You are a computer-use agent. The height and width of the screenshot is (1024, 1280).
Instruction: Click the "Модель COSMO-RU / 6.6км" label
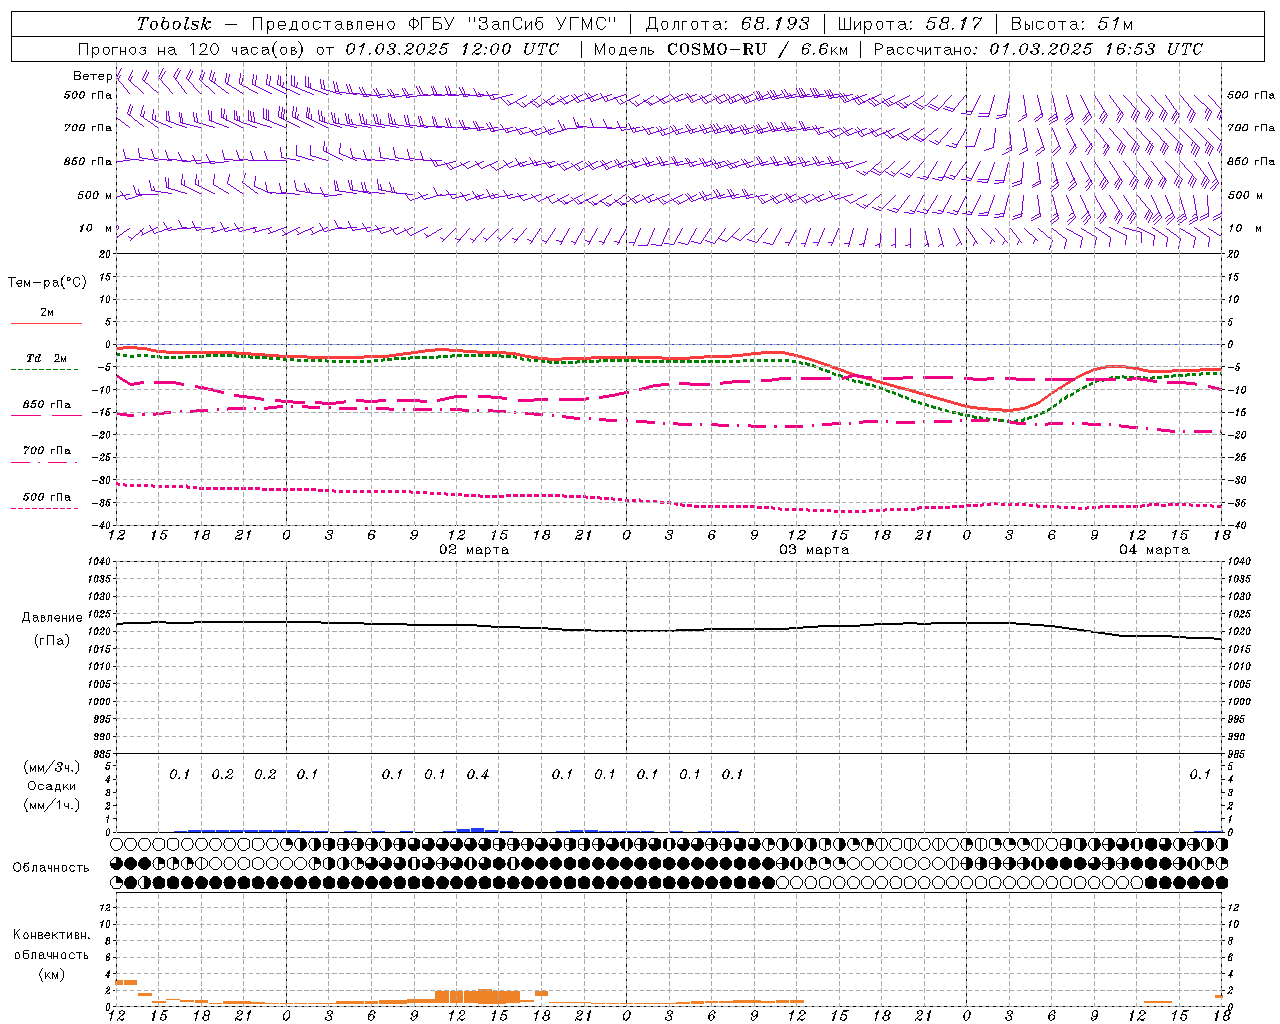[x=720, y=49]
